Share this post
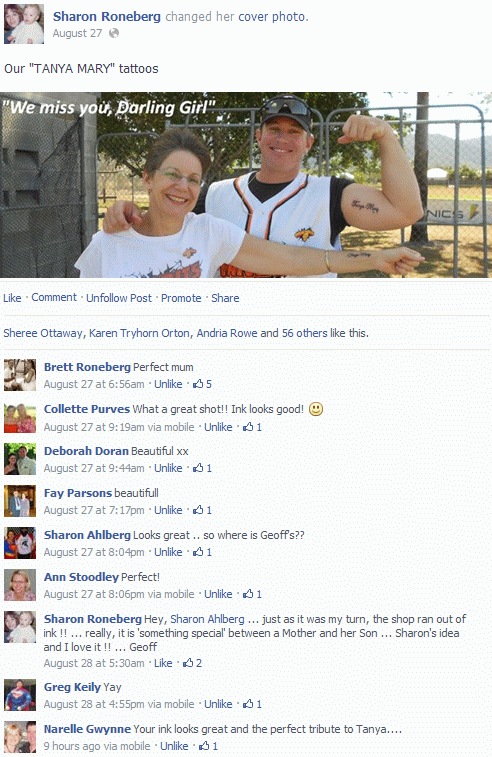Viewport: 492px width, 757px height. (225, 298)
